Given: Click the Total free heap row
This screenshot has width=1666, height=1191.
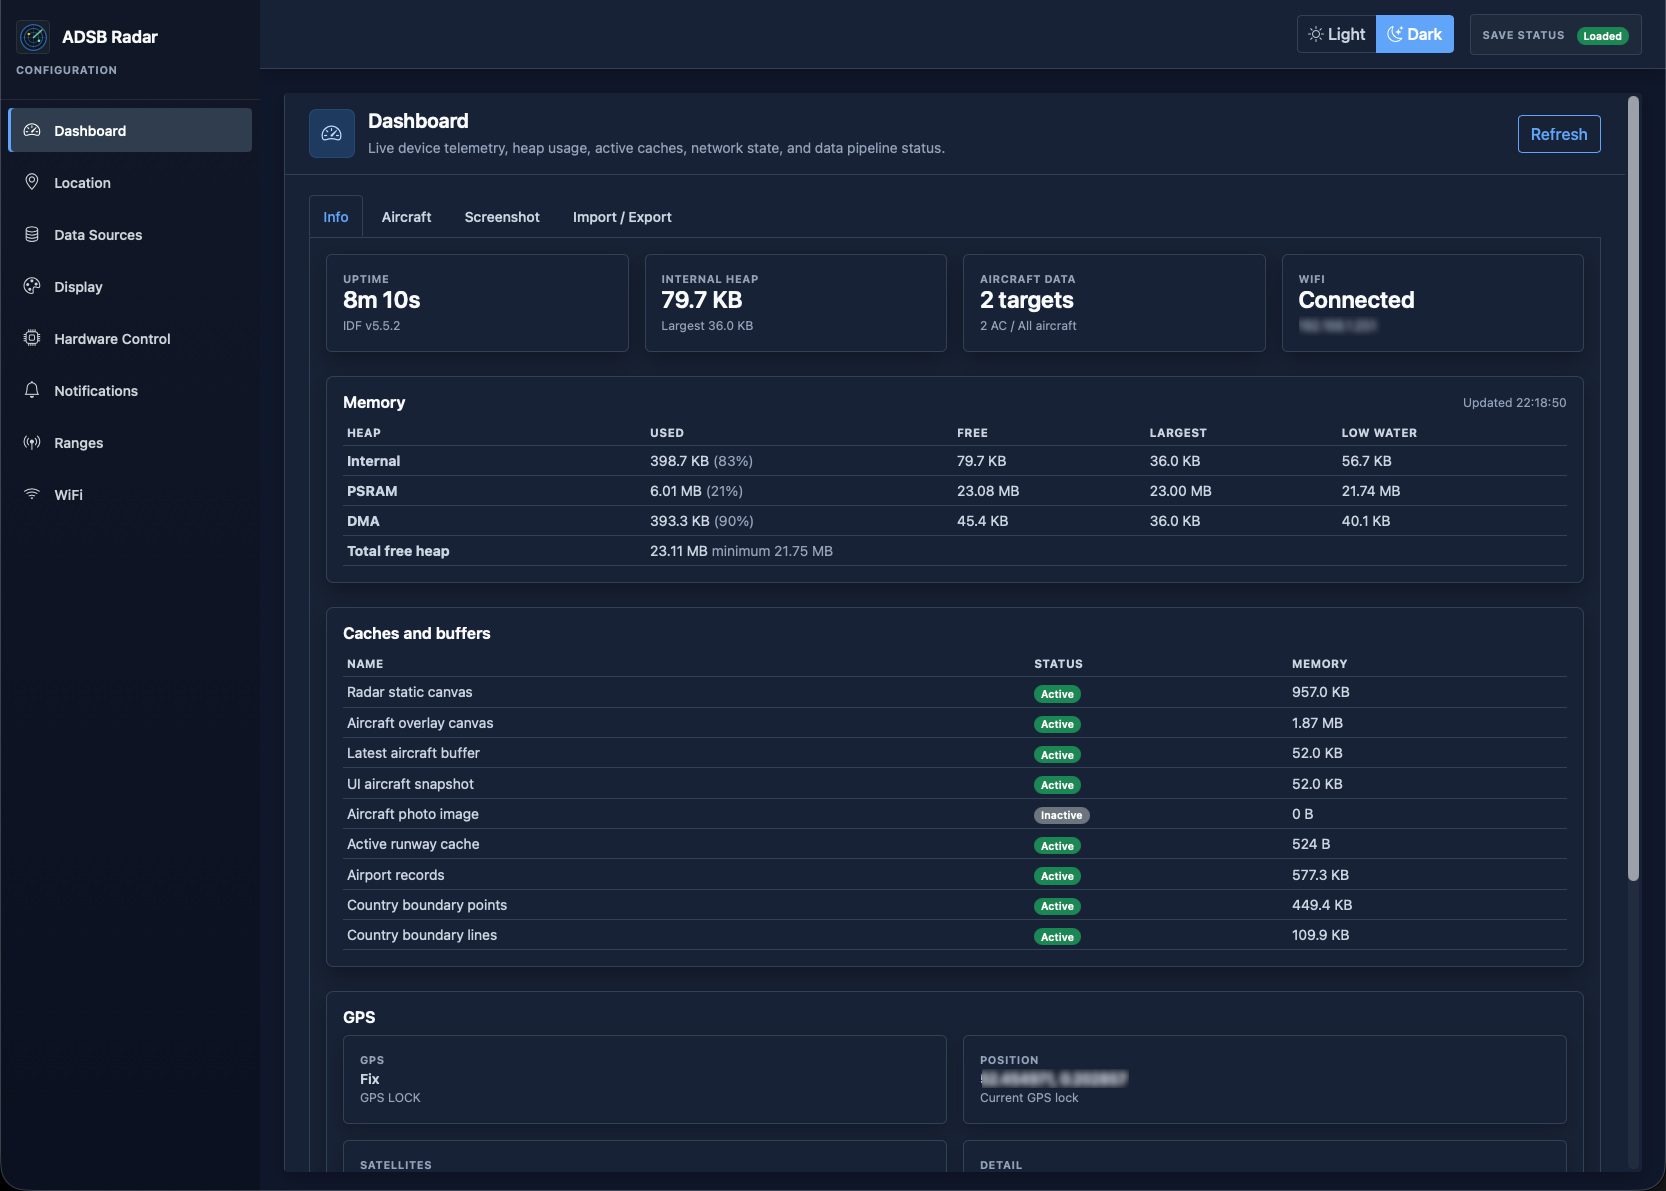Looking at the screenshot, I should 955,551.
